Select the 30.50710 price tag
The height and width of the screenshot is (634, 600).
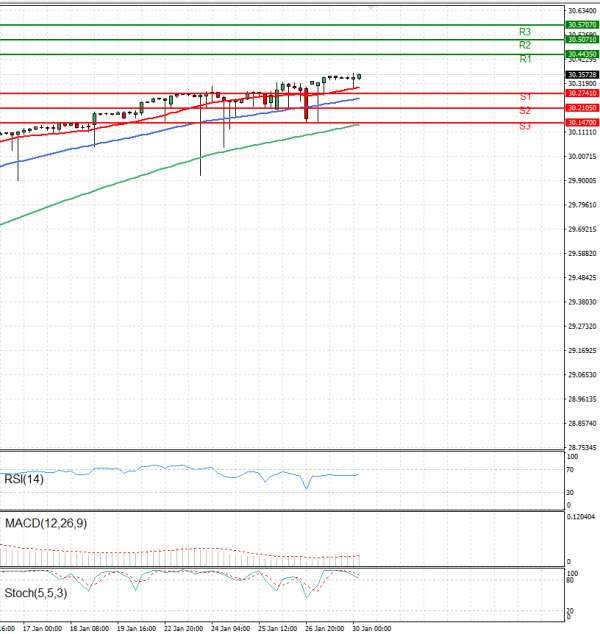582,40
